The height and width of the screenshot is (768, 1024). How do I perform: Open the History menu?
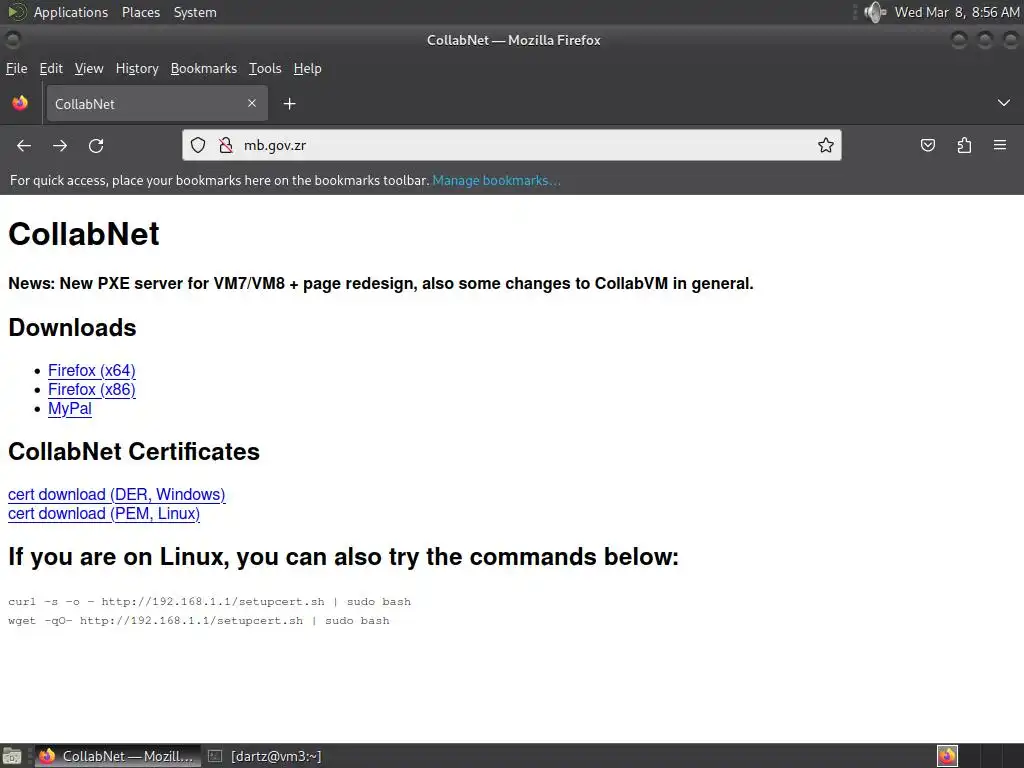pos(137,69)
